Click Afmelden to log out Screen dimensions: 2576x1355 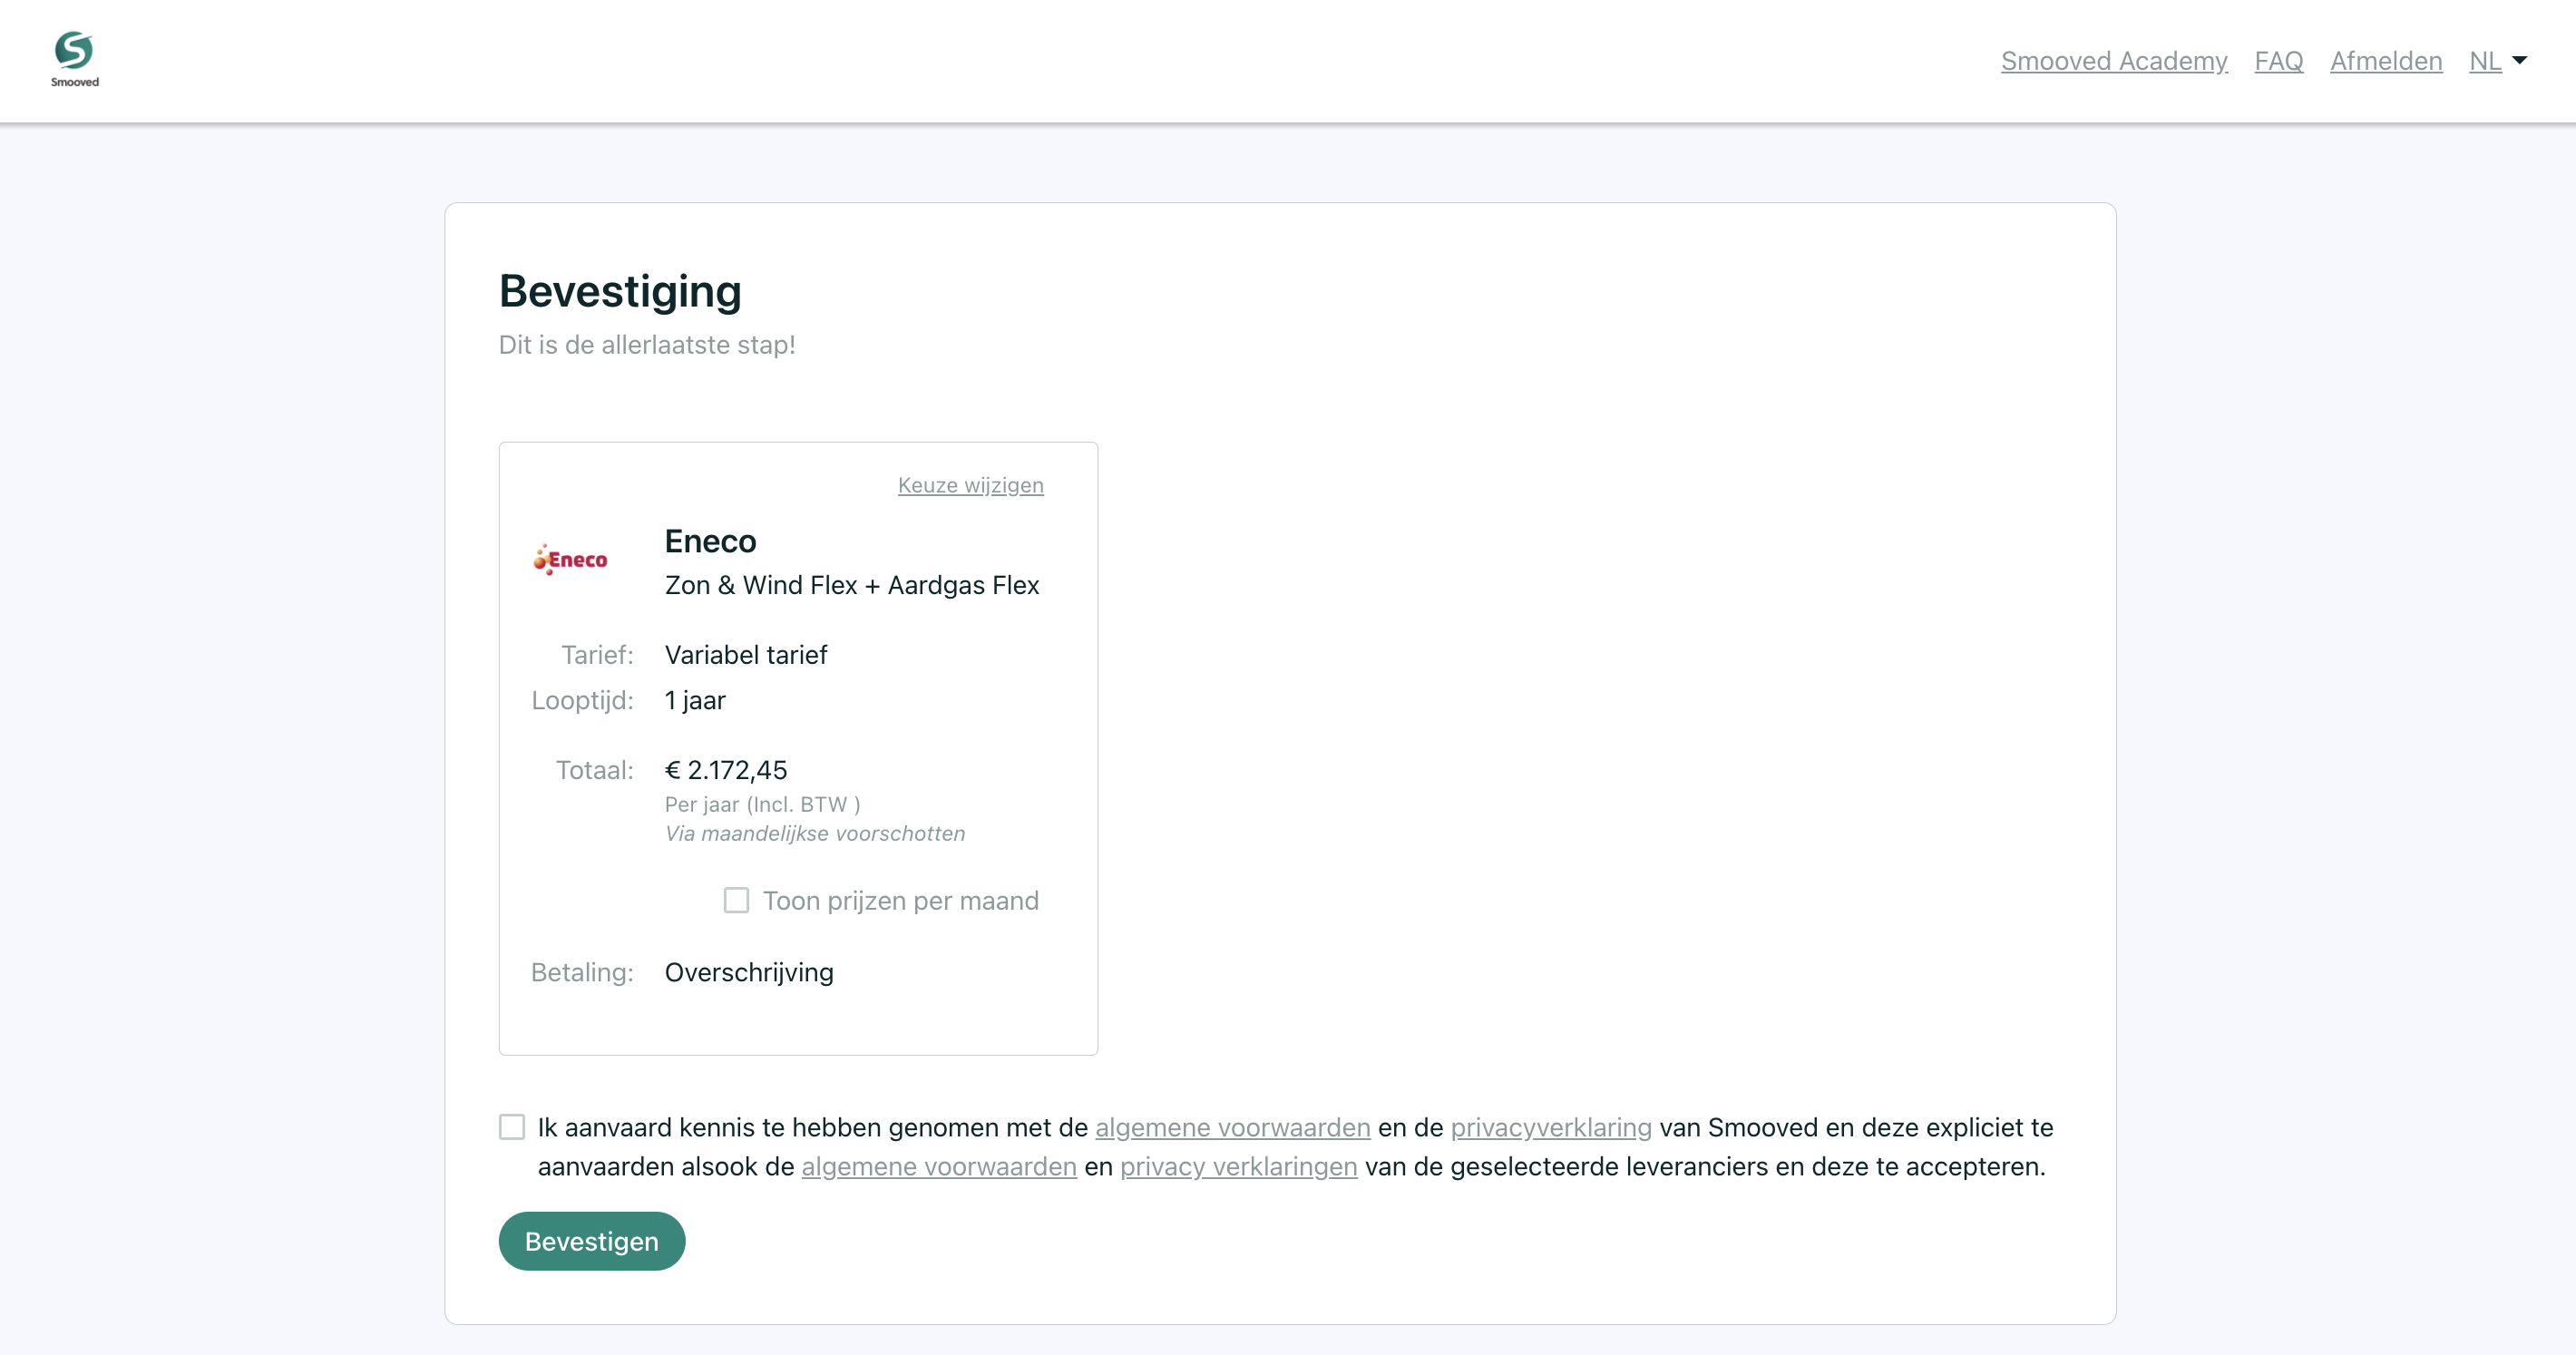point(2385,61)
